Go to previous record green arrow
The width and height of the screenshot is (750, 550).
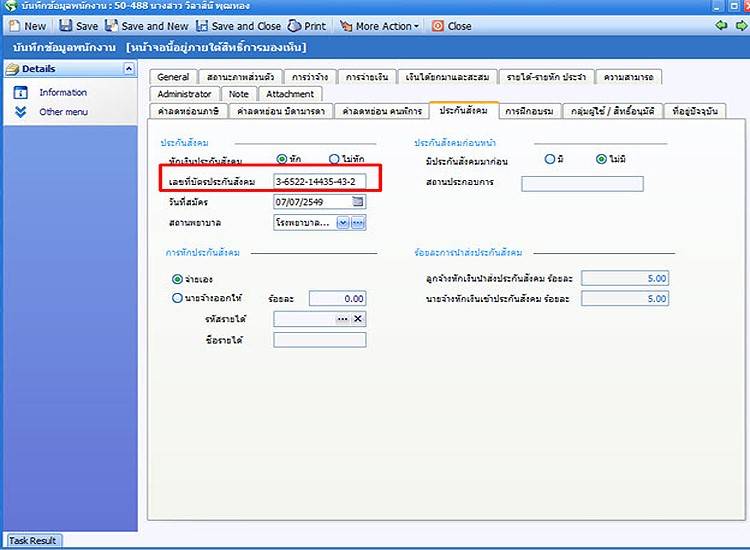722,26
